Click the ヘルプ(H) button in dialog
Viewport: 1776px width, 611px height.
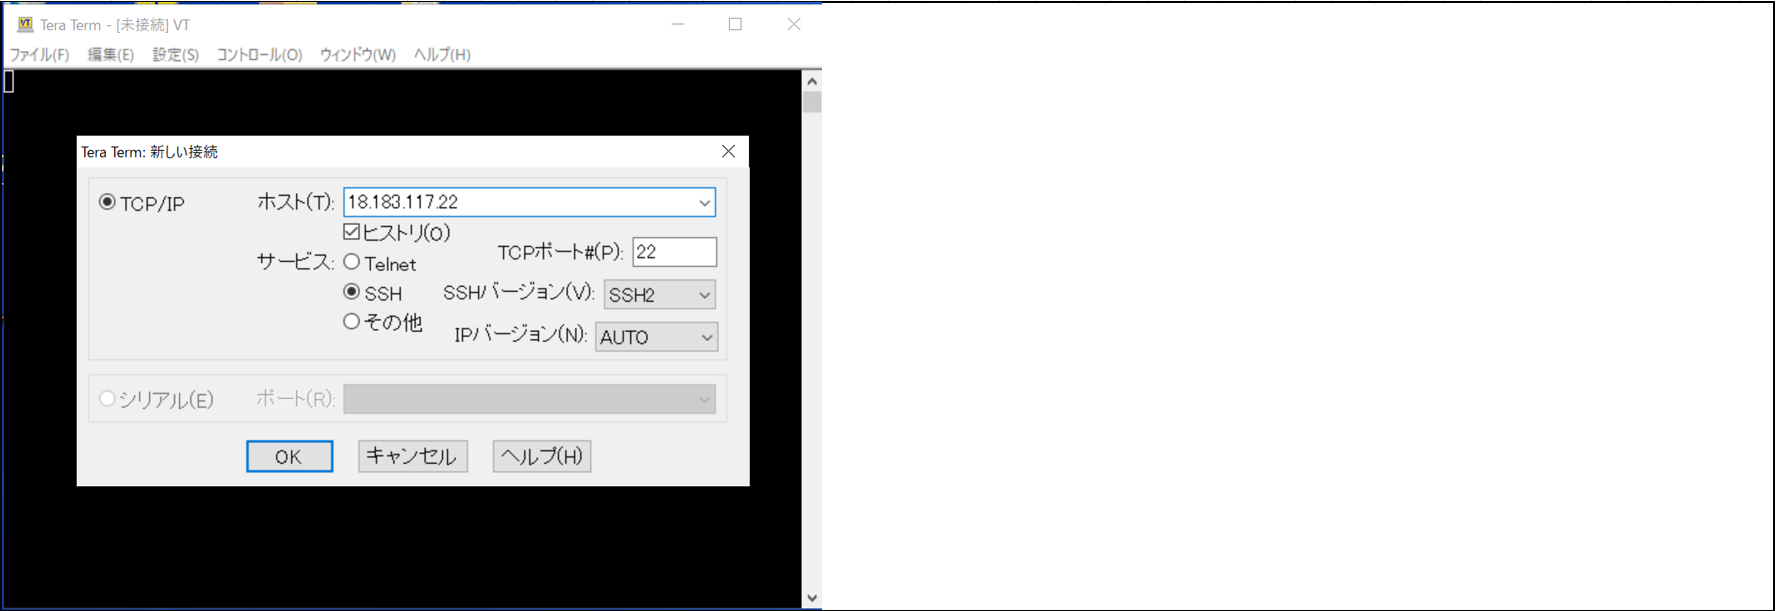point(542,456)
